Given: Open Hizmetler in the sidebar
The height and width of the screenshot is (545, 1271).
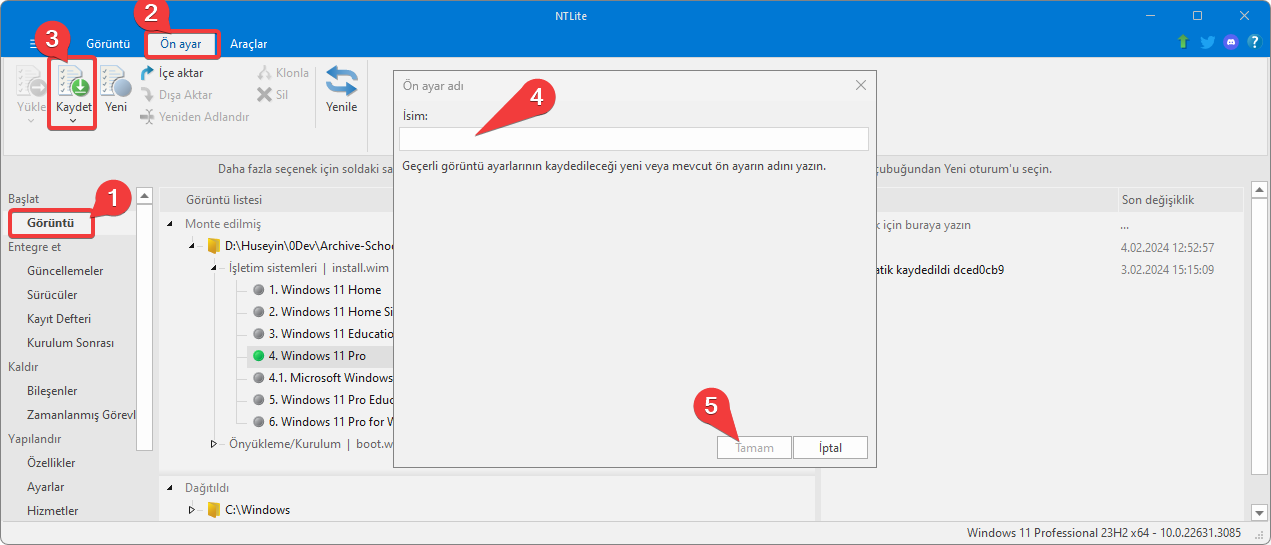Looking at the screenshot, I should 52,511.
